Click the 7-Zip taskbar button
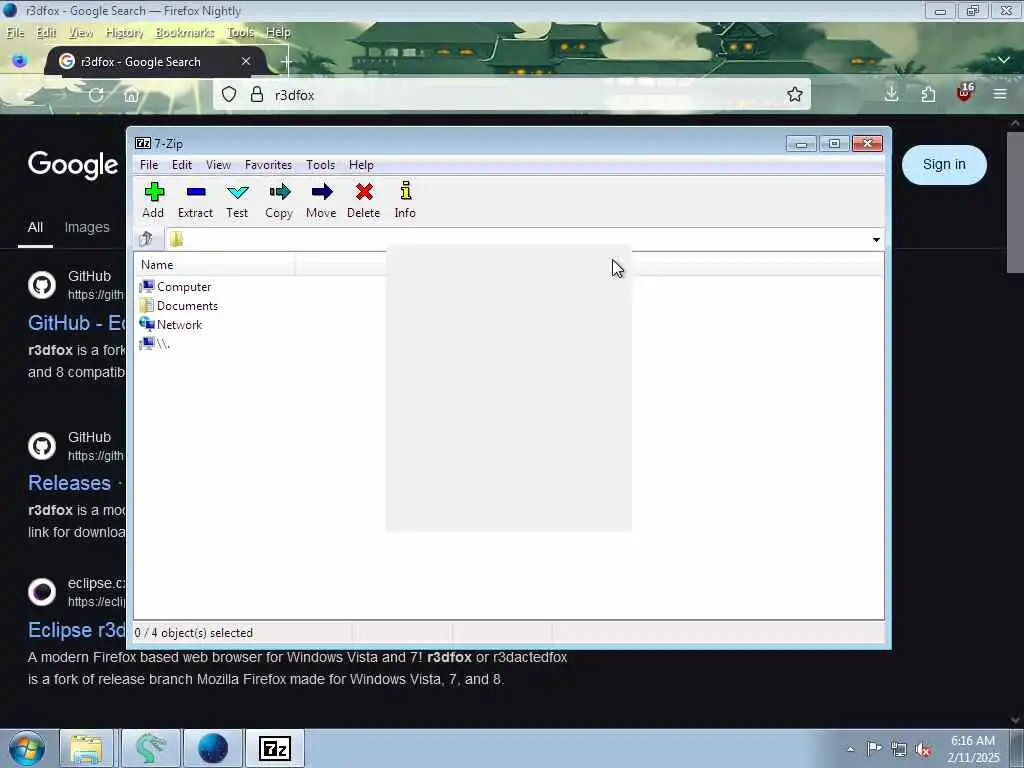The height and width of the screenshot is (768, 1024). click(x=274, y=748)
